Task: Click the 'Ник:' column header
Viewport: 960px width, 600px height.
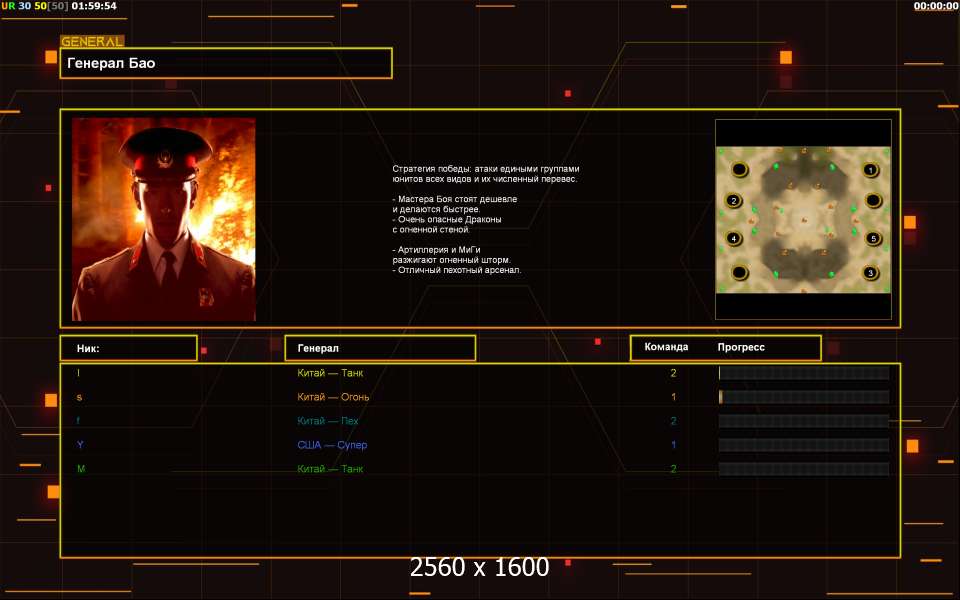Action: point(128,348)
